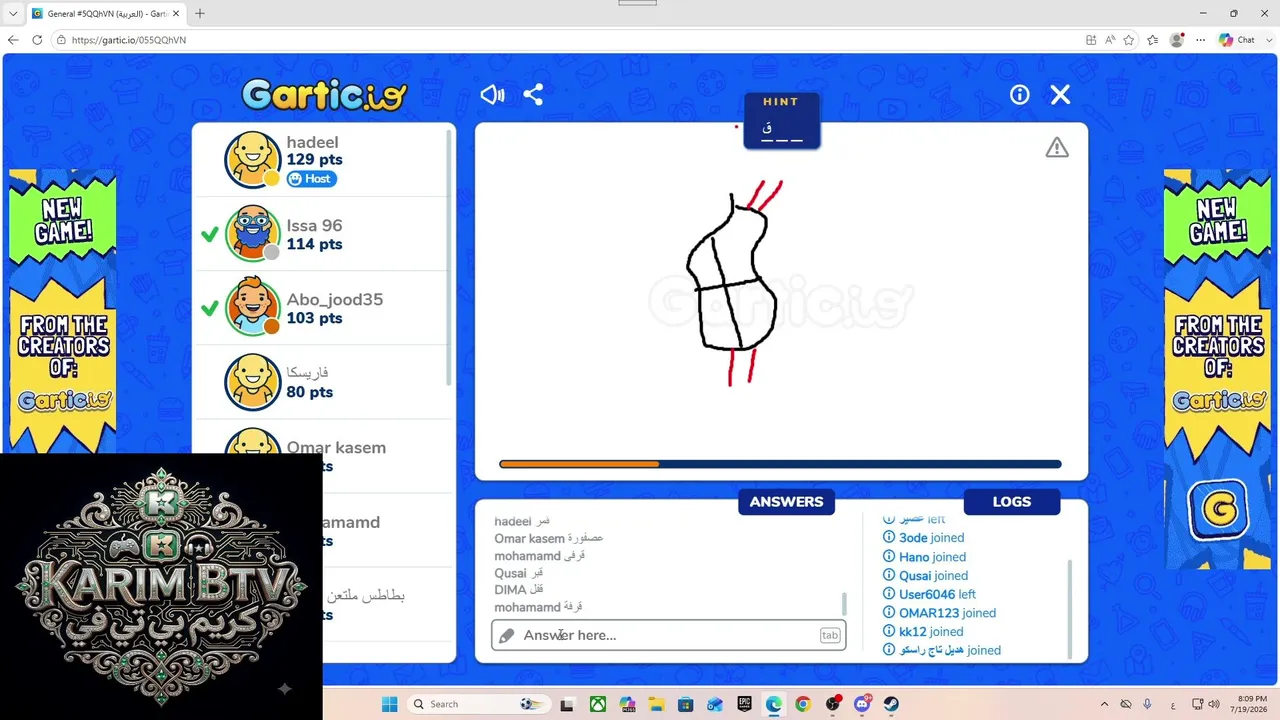This screenshot has width=1280, height=720.
Task: Click the "3ode joined" log entry text
Action: (x=931, y=538)
